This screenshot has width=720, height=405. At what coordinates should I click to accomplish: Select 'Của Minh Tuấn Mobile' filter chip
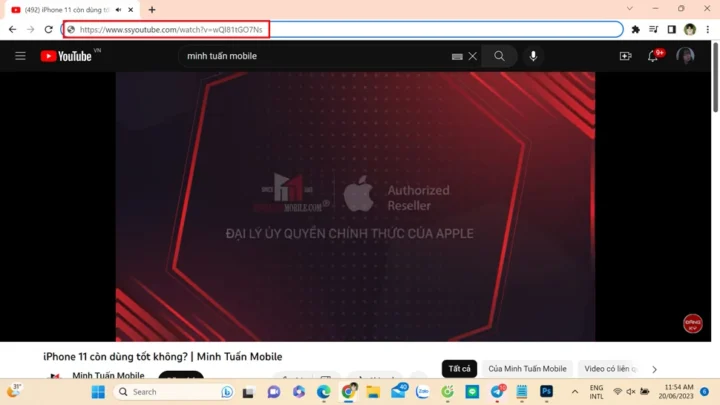527,369
